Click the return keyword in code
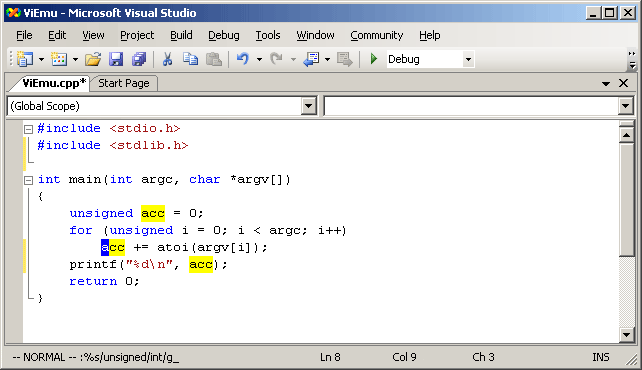 click(93, 281)
